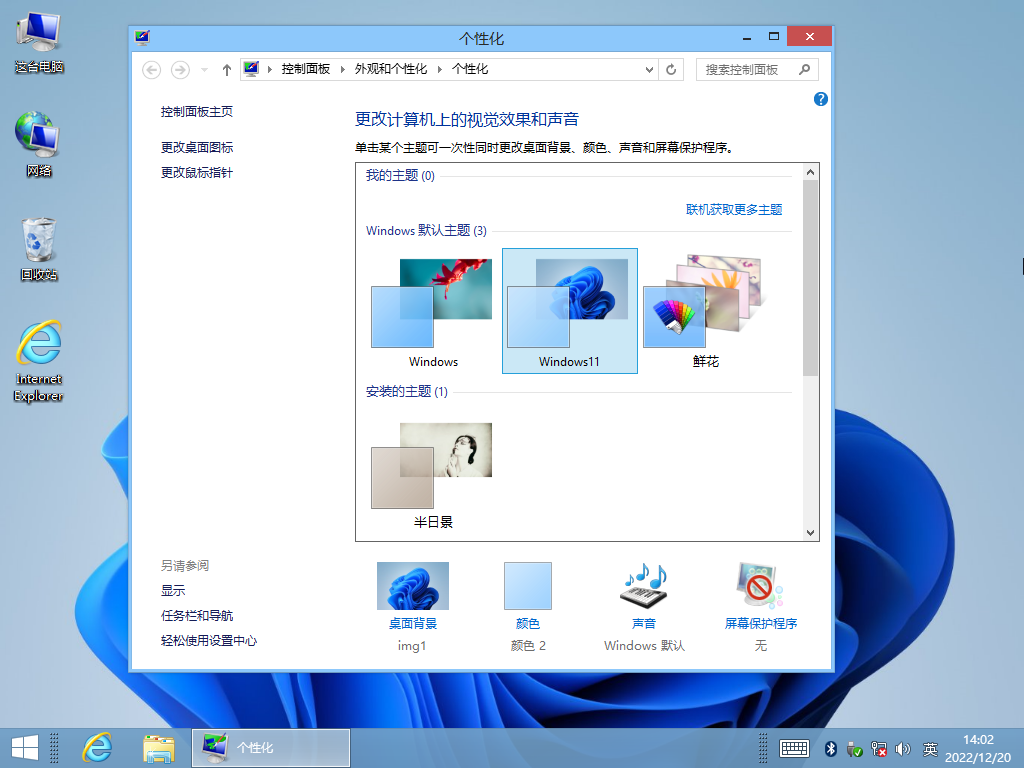Open recent locations dropdown arrow
This screenshot has height=768, width=1024.
tap(205, 70)
